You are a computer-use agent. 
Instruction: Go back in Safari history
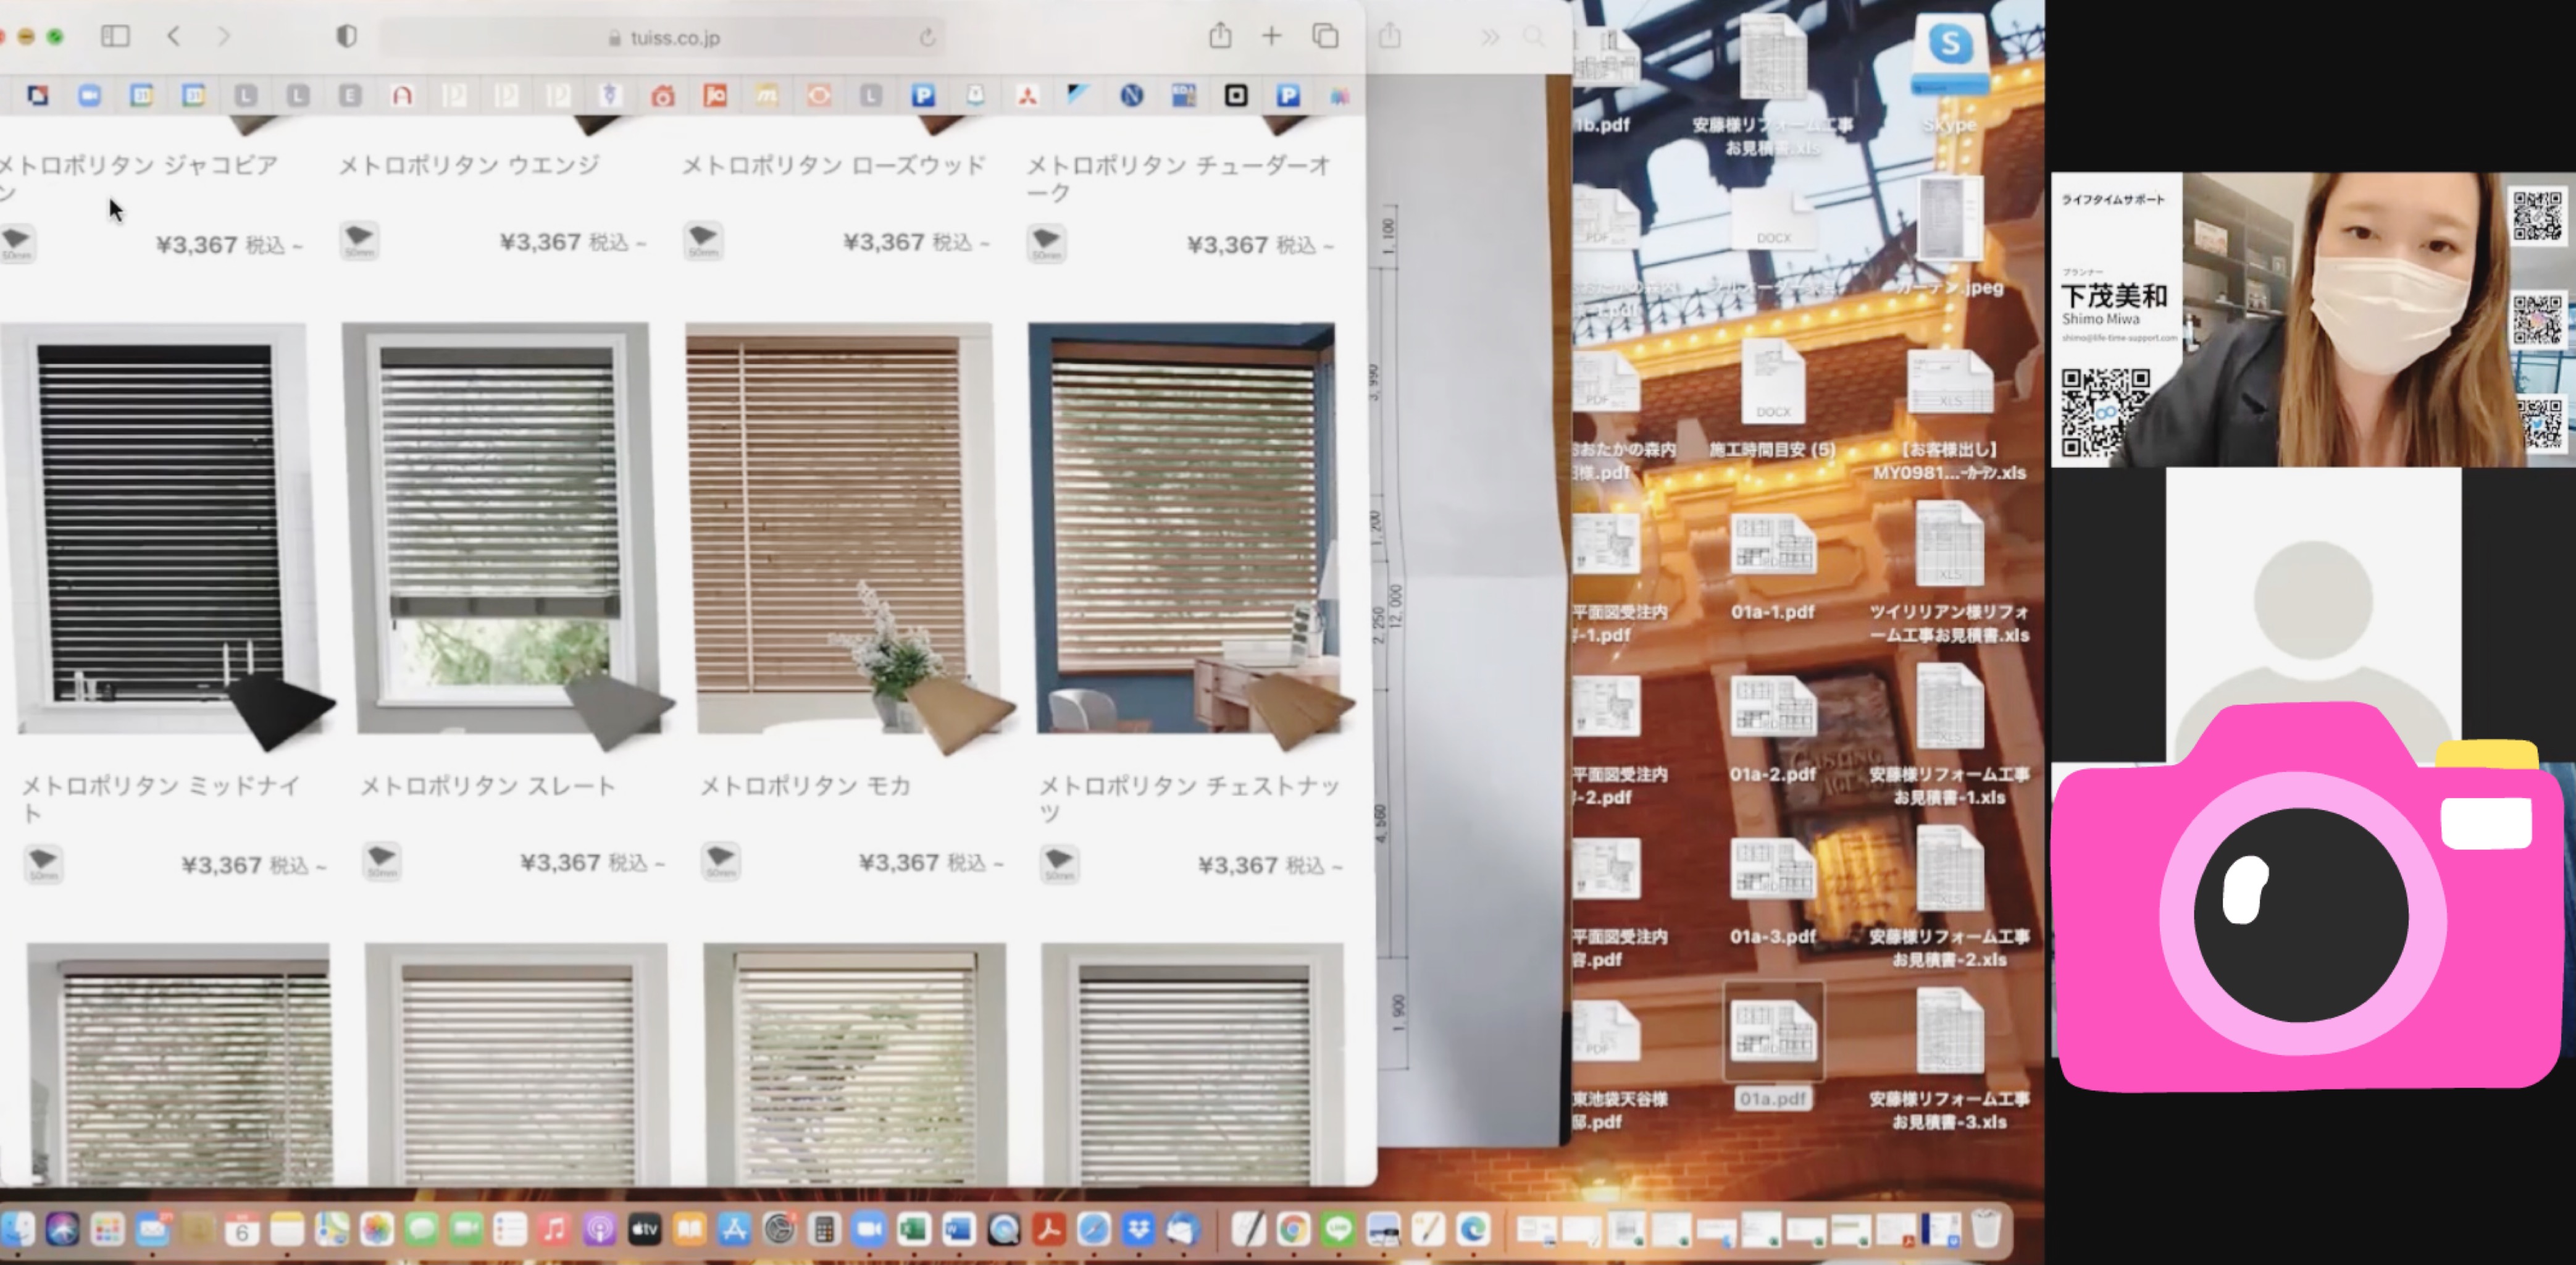pyautogui.click(x=174, y=37)
